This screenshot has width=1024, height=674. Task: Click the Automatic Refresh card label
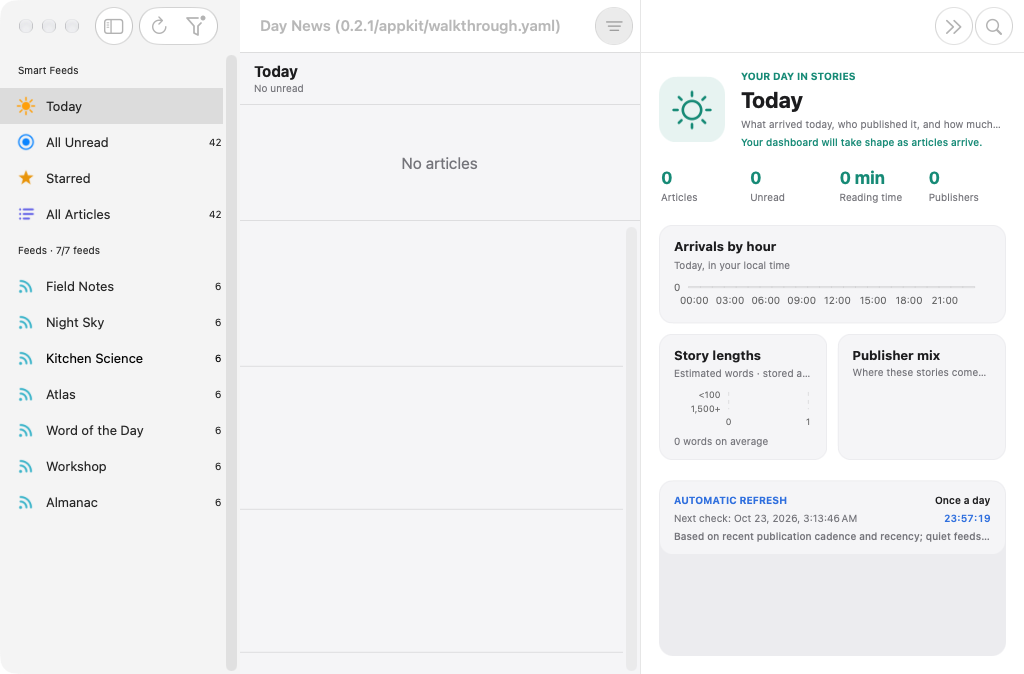[x=730, y=500]
